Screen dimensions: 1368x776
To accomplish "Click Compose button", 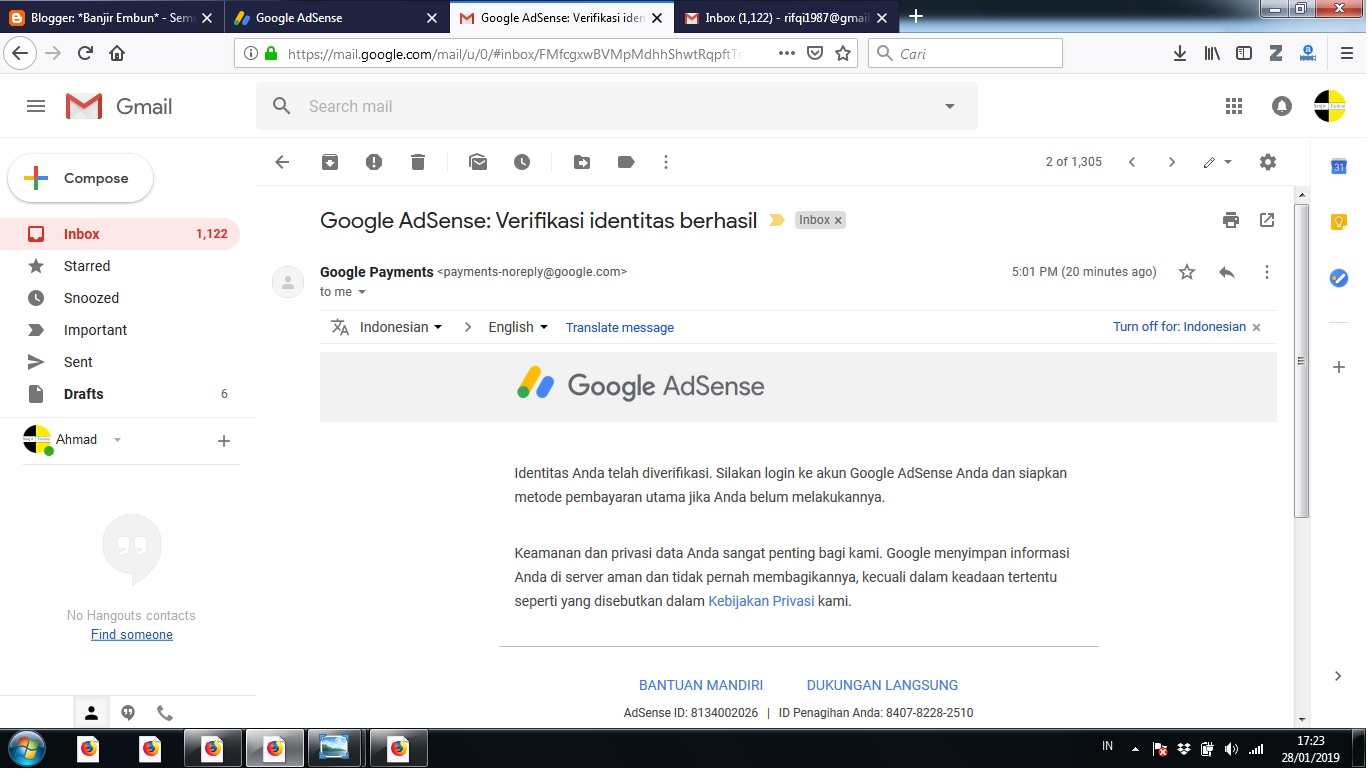I will tap(81, 178).
